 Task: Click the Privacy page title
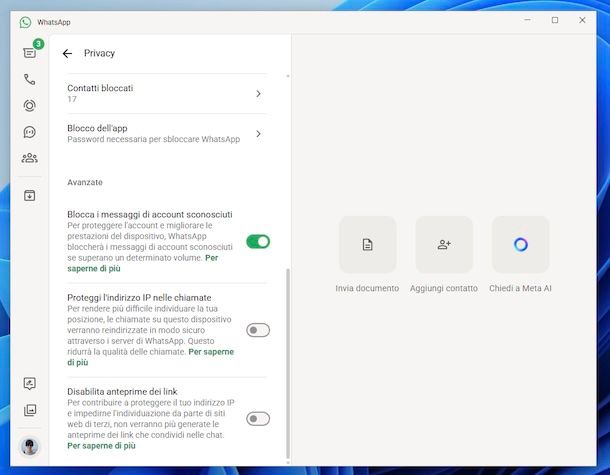point(99,53)
